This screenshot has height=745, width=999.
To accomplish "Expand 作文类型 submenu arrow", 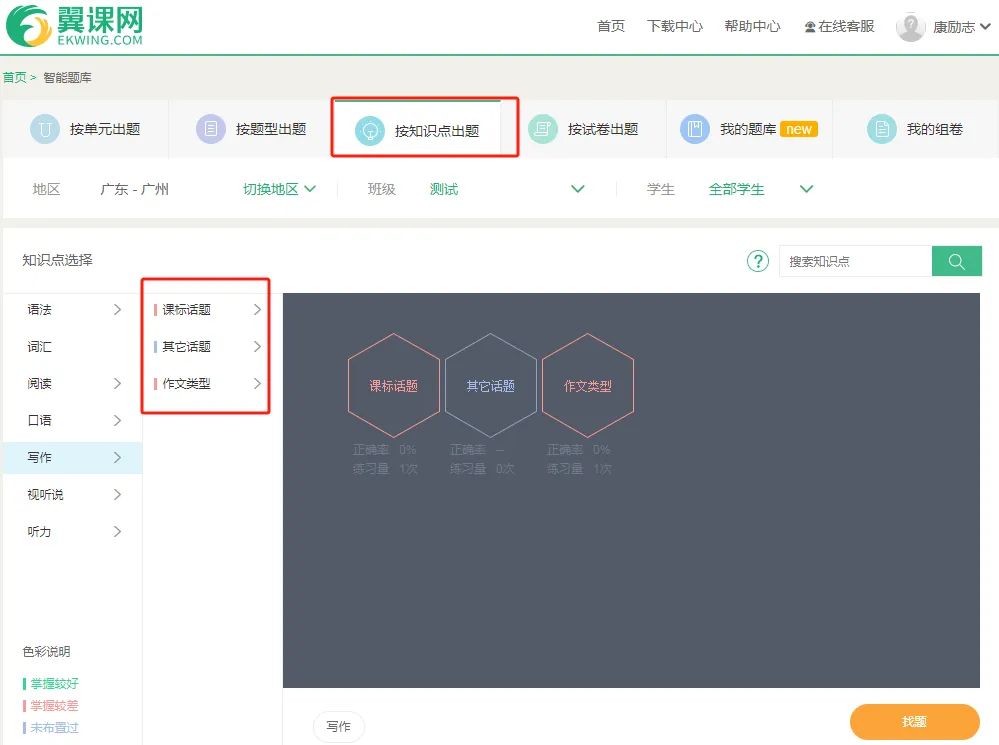I will [257, 384].
